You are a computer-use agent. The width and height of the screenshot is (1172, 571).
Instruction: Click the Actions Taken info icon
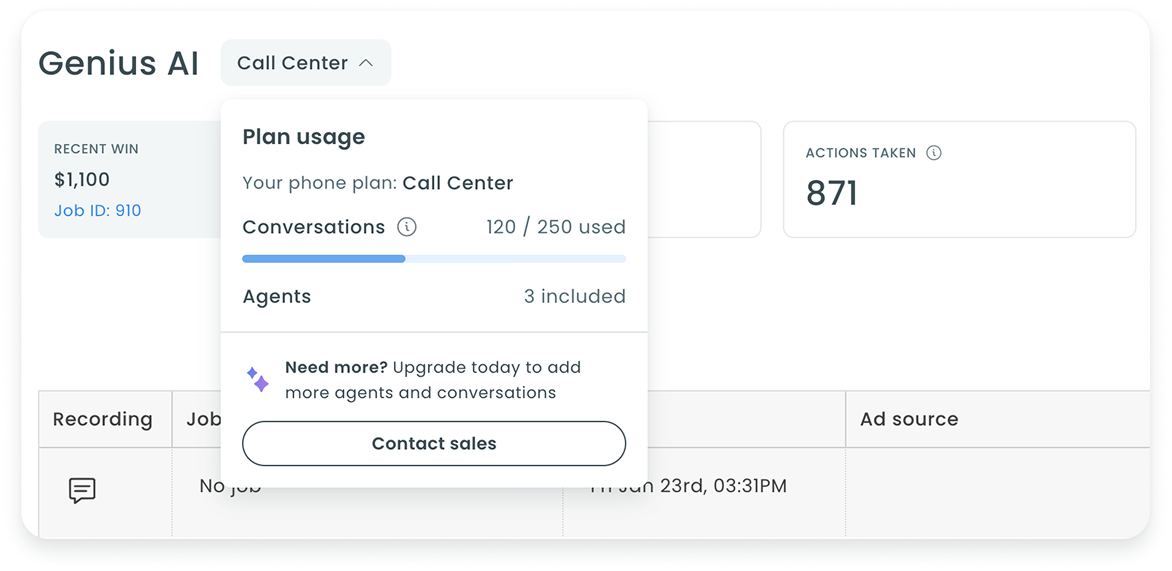tap(934, 153)
